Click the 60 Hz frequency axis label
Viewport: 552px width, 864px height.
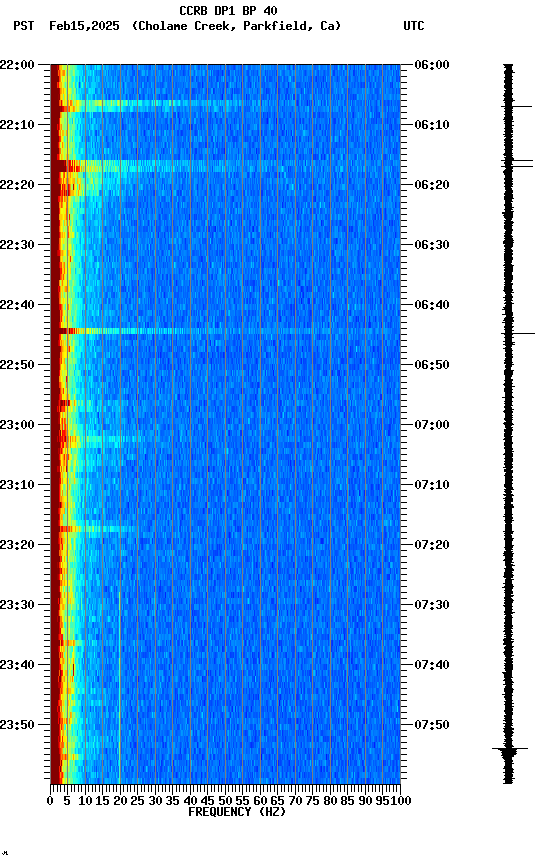[x=260, y=801]
